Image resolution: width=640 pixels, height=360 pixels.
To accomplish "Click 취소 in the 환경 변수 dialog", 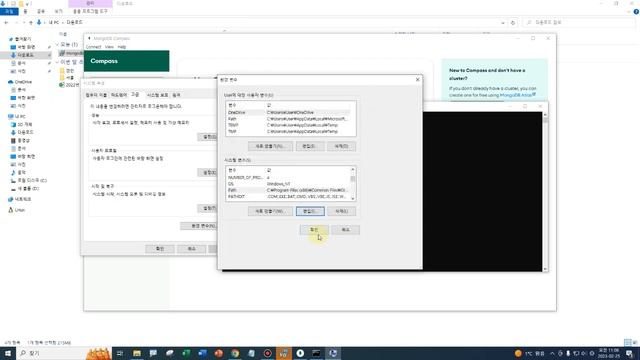I will click(x=345, y=230).
